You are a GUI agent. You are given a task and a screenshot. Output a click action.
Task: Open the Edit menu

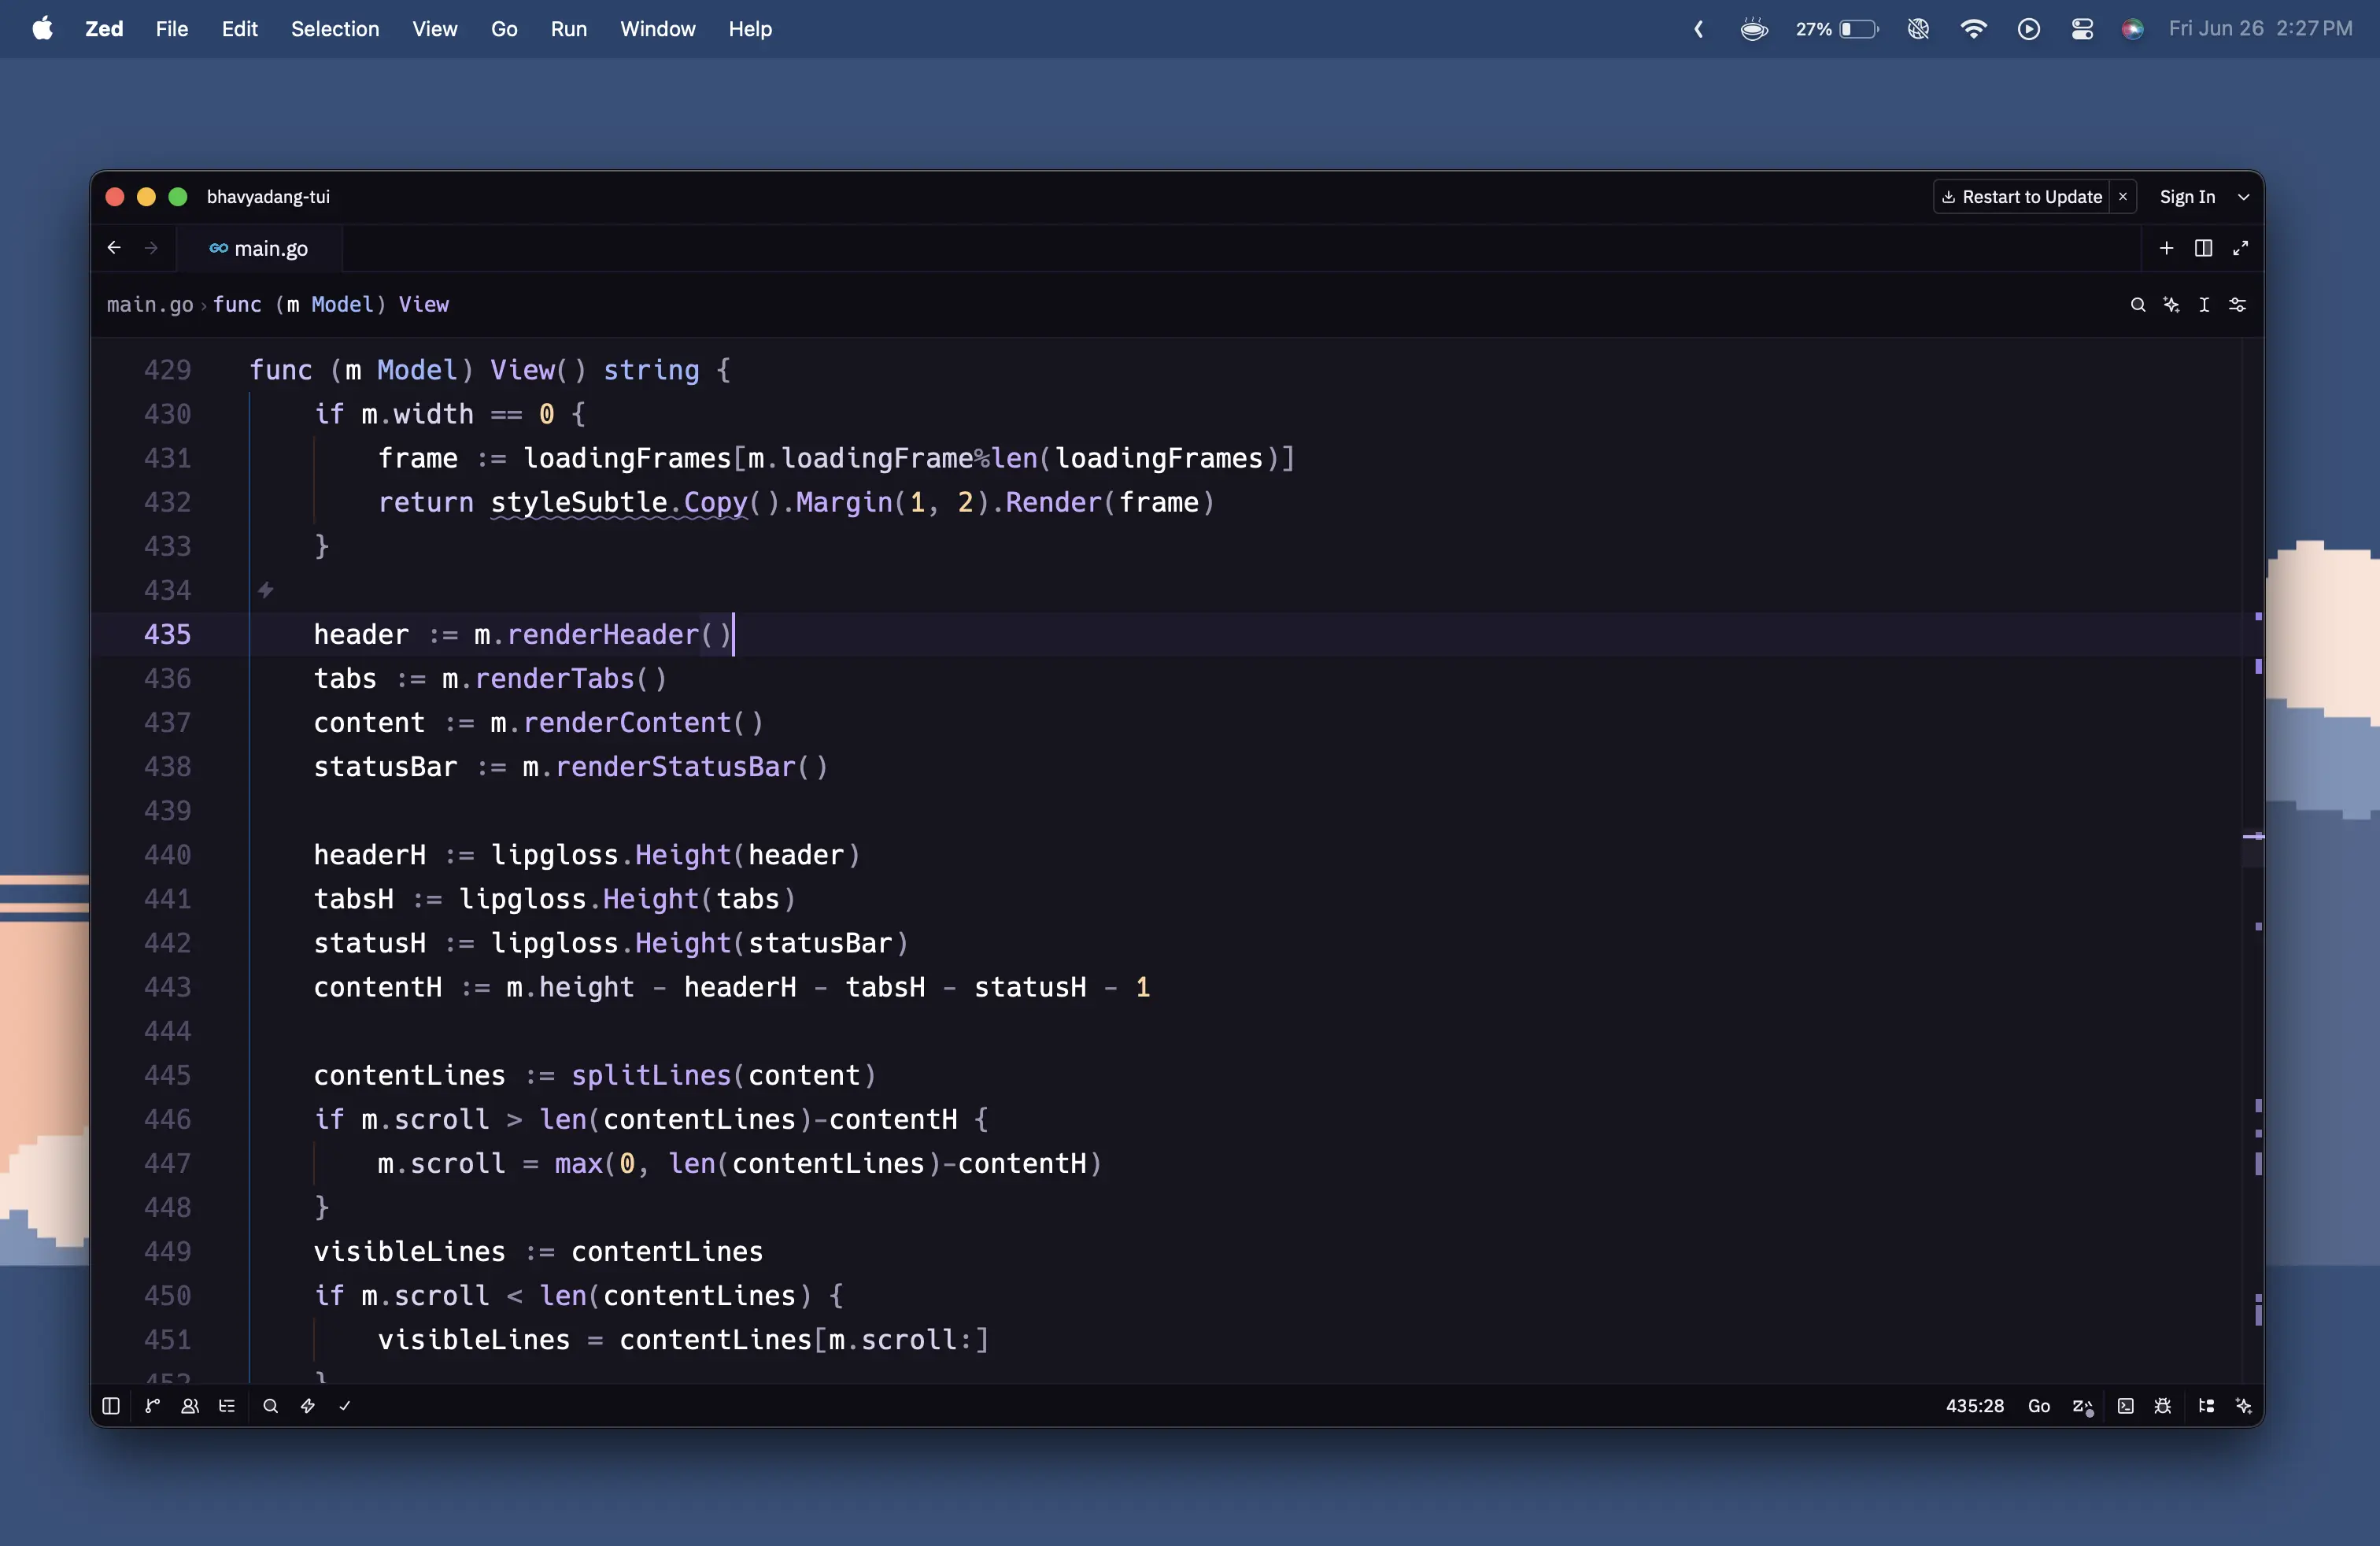coord(240,29)
